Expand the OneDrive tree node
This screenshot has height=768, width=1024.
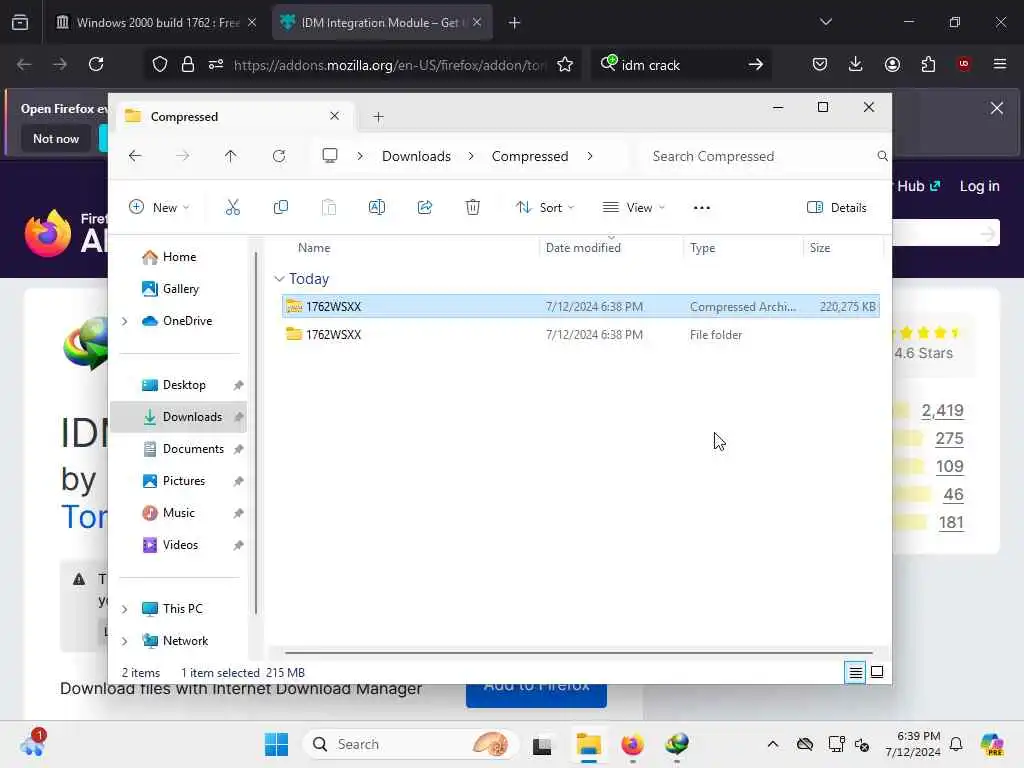tap(124, 321)
